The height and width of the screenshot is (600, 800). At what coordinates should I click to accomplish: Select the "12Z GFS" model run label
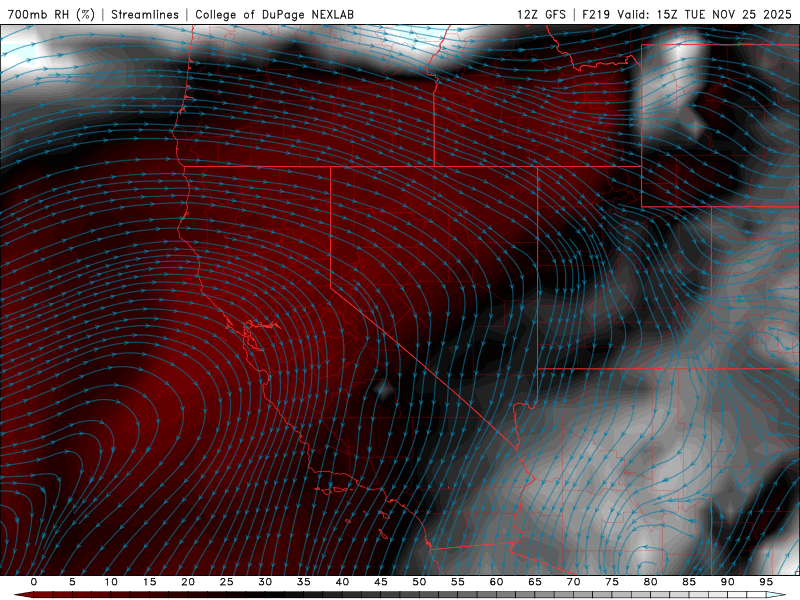541,14
